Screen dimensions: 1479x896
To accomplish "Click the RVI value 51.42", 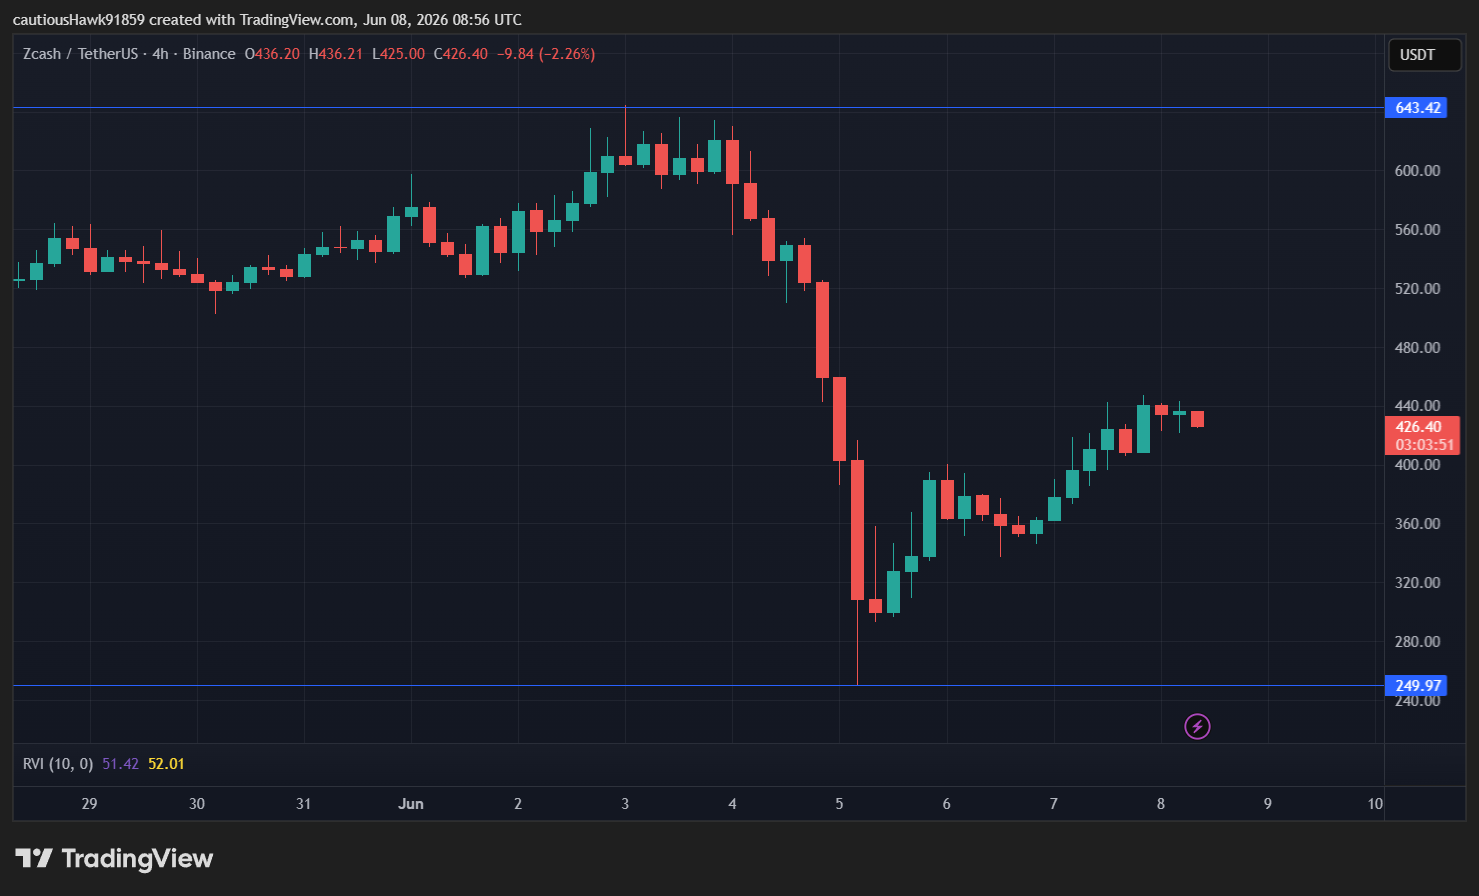I will pyautogui.click(x=120, y=764).
